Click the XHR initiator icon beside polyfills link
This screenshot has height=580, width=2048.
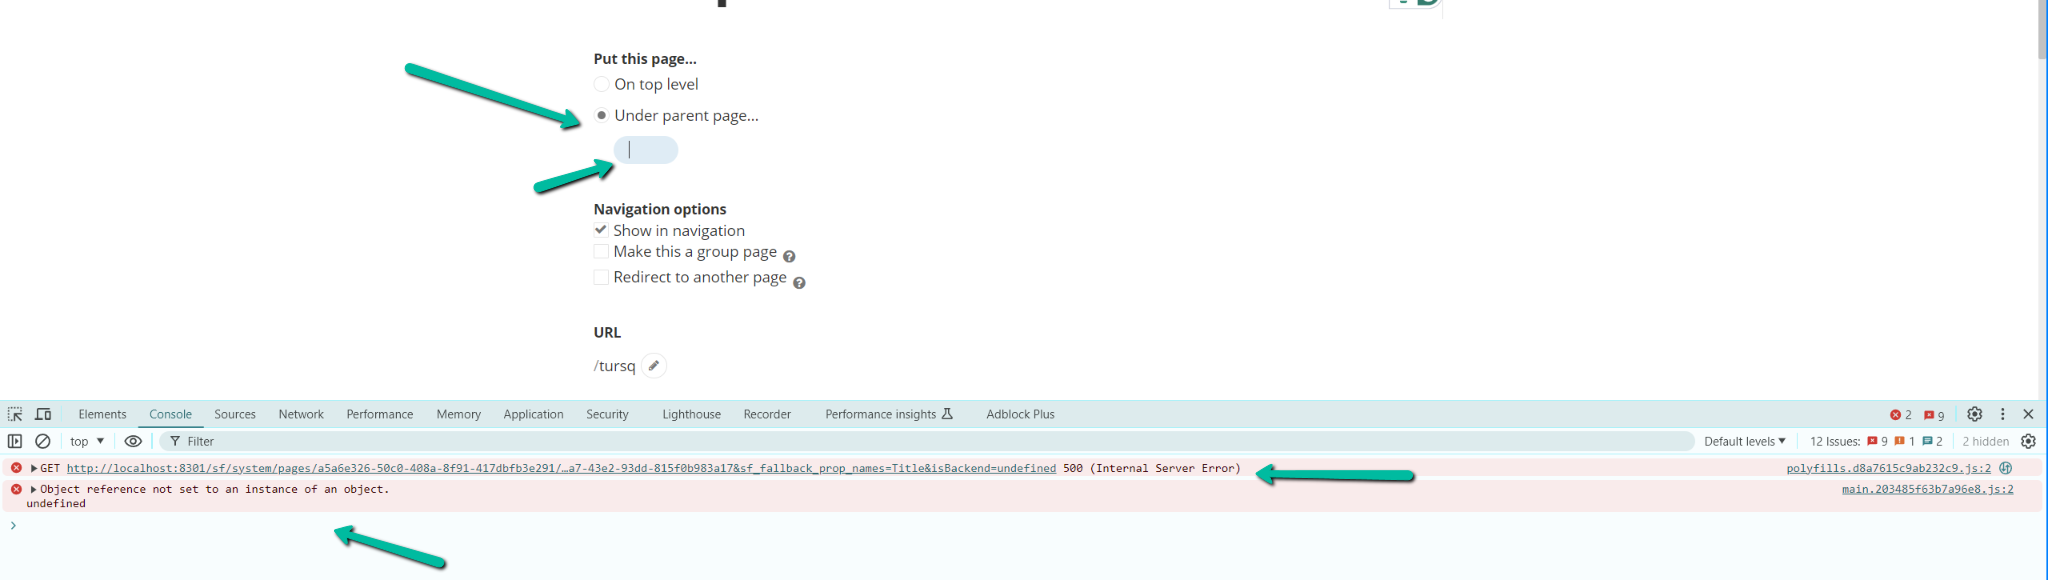pos(2005,468)
